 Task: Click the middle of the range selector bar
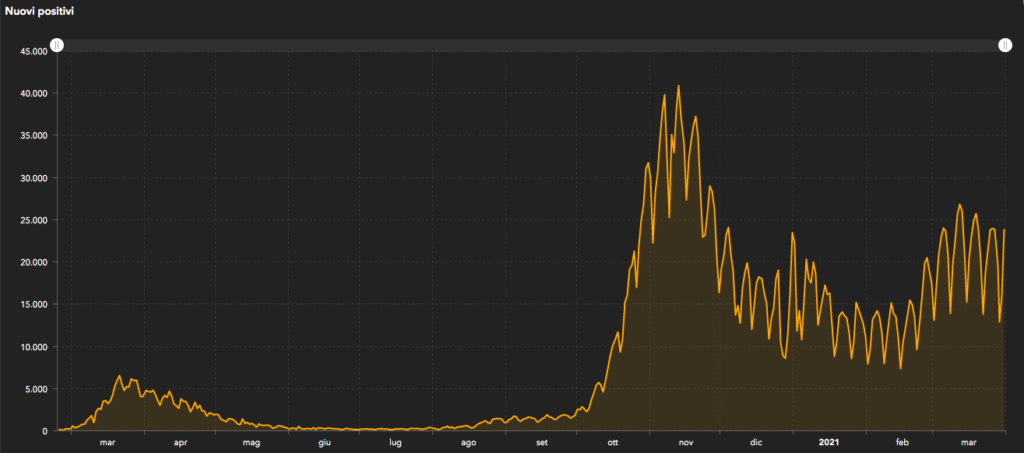(x=531, y=45)
